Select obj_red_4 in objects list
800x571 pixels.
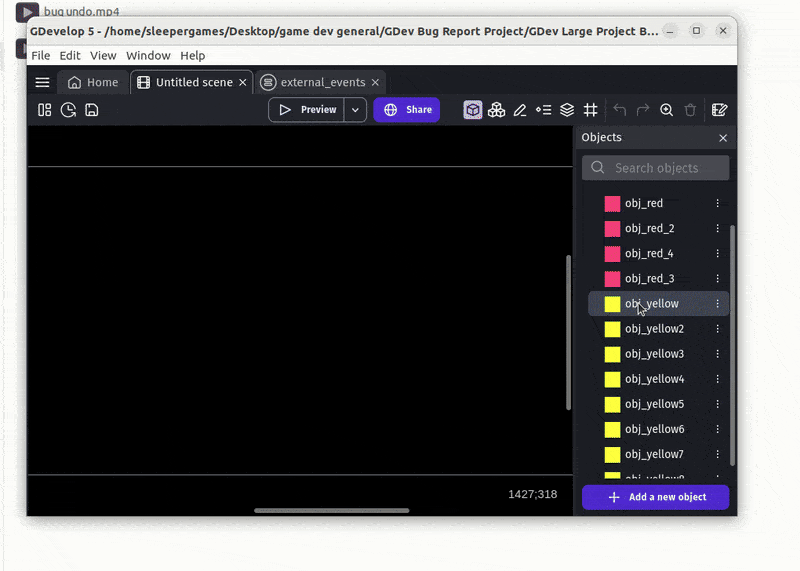tap(659, 253)
